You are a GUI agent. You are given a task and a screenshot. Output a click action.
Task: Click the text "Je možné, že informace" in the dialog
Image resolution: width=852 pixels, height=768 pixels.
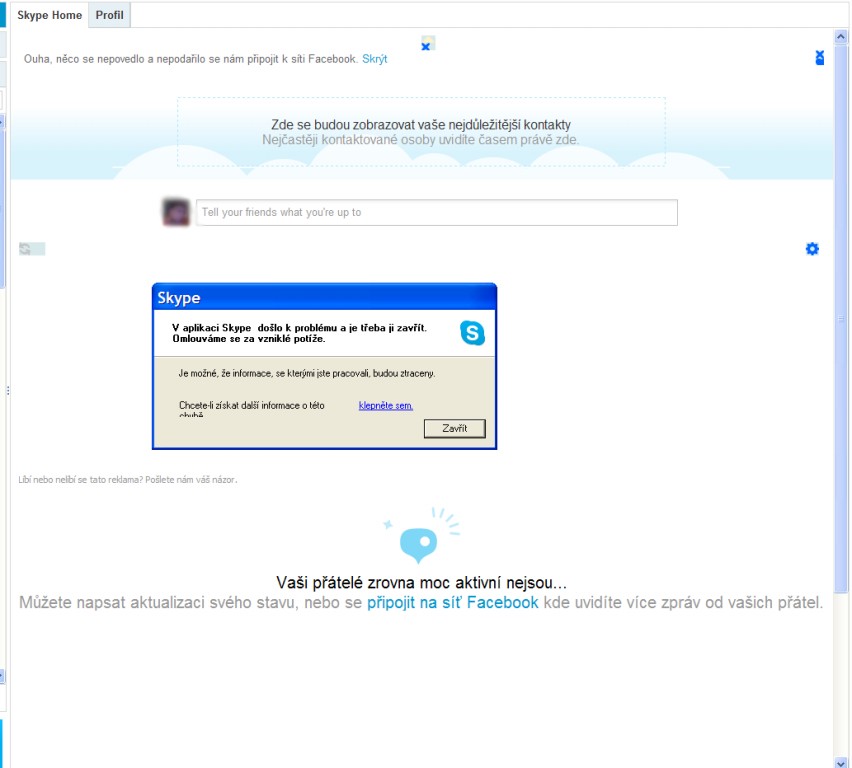[225, 373]
